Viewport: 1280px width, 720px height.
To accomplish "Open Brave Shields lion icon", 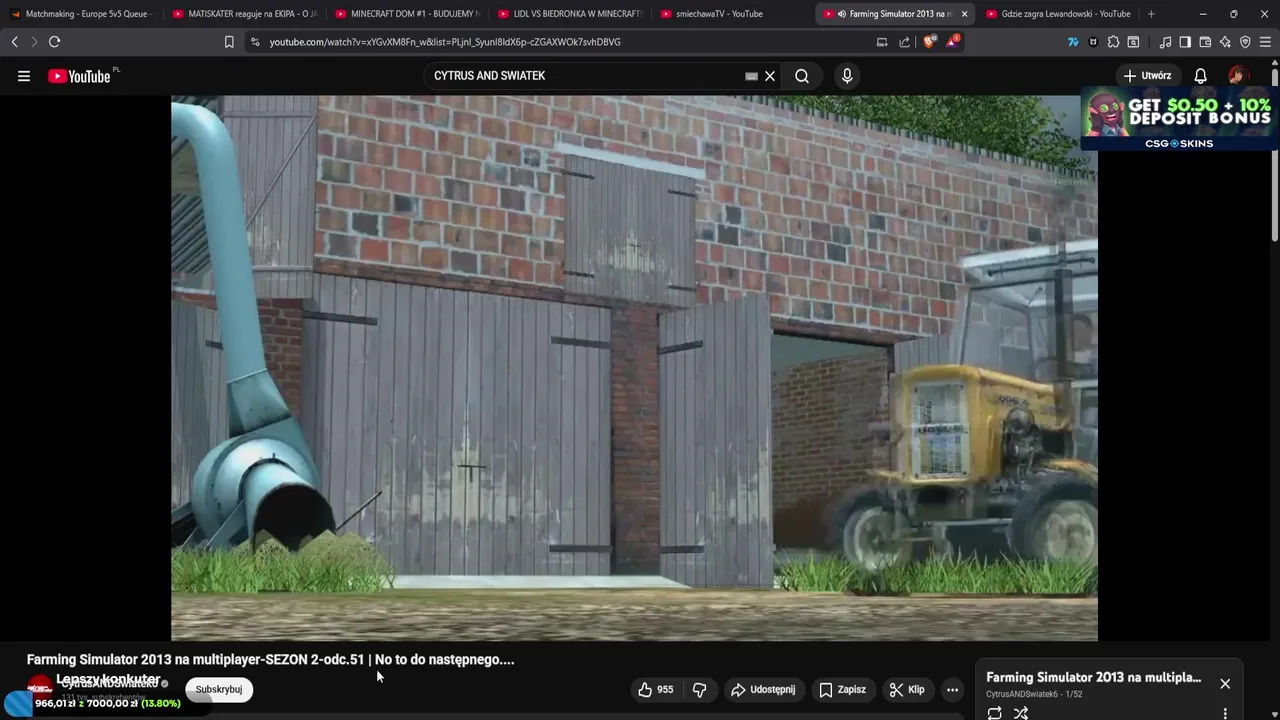I will point(929,42).
